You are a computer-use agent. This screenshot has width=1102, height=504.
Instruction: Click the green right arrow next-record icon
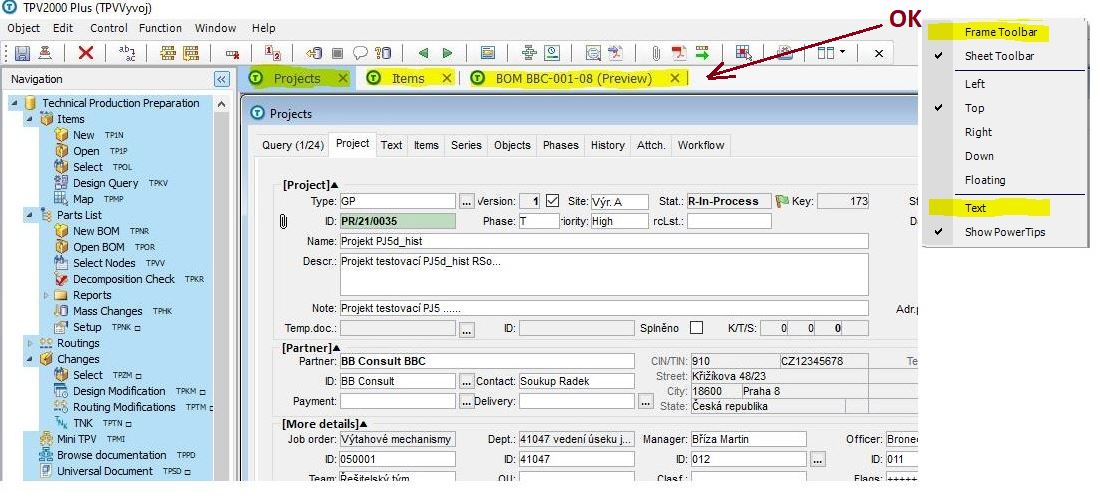click(x=447, y=53)
